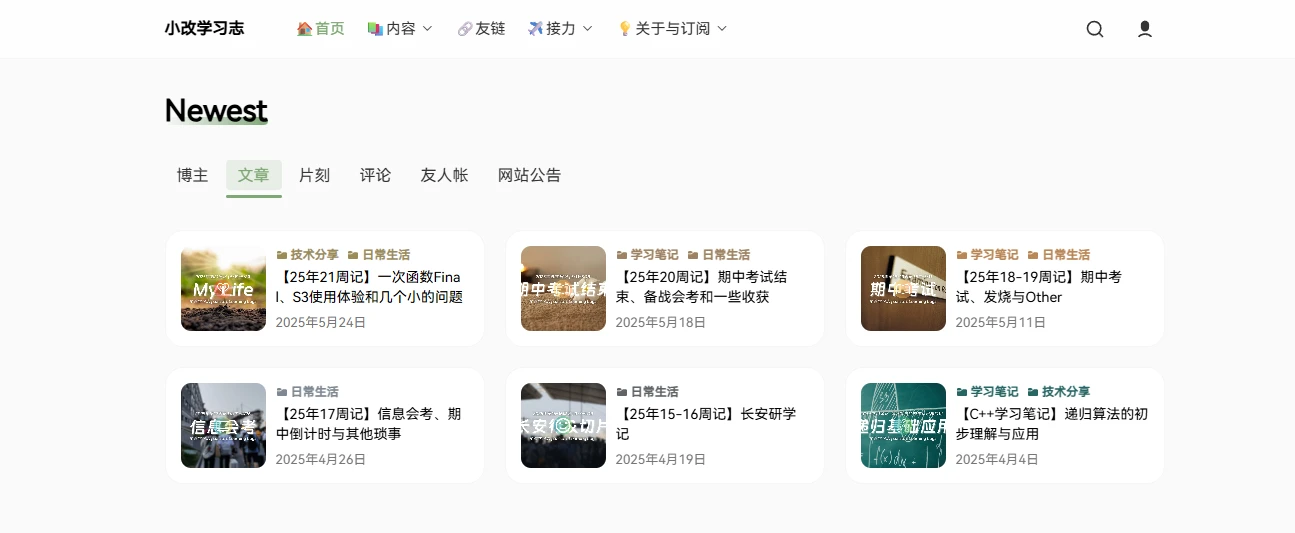
Task: Click 日常生活 tag on 25年18-19周记 card
Action: tap(1066, 255)
